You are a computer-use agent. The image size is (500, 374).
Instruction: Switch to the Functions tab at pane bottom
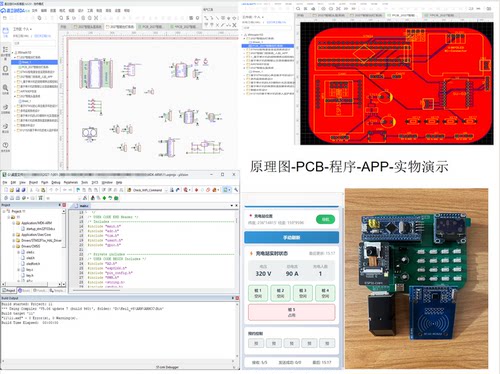(x=40, y=291)
